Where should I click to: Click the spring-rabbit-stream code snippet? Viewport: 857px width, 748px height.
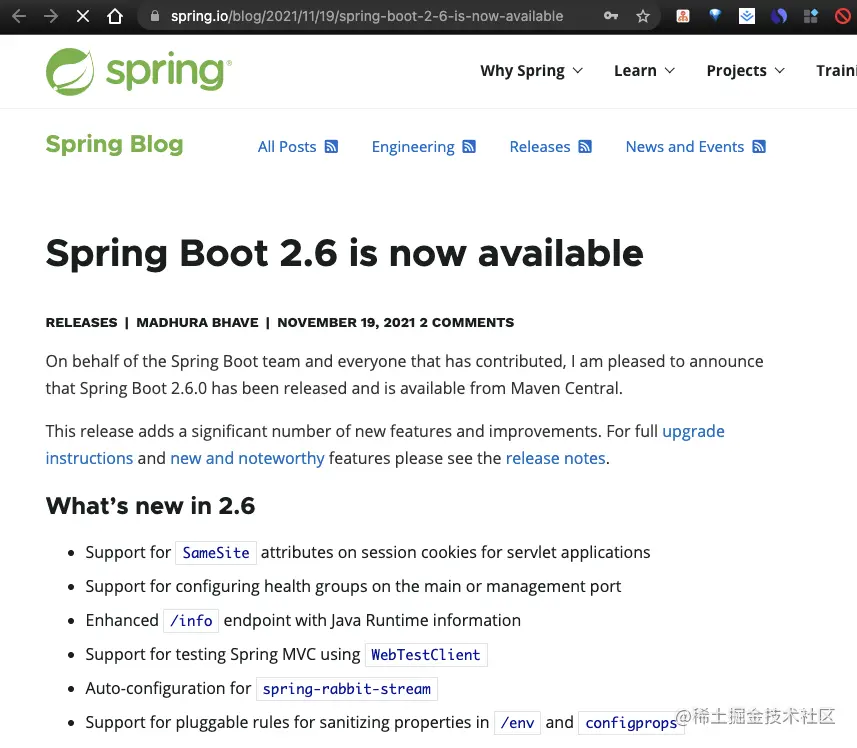(x=347, y=688)
